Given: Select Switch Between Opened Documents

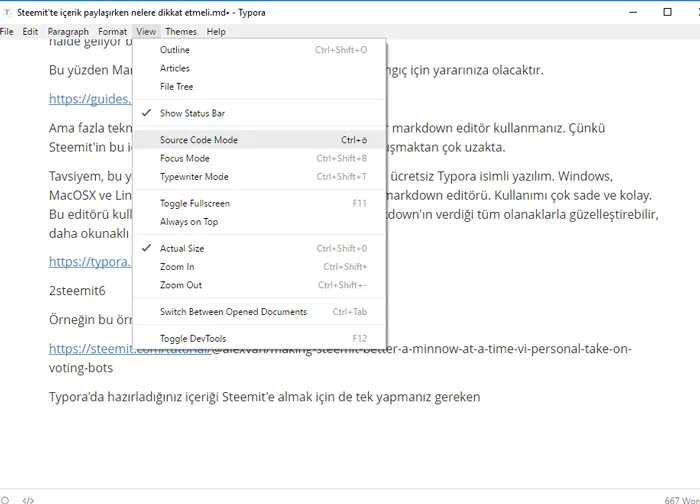Looking at the screenshot, I should click(x=259, y=312).
